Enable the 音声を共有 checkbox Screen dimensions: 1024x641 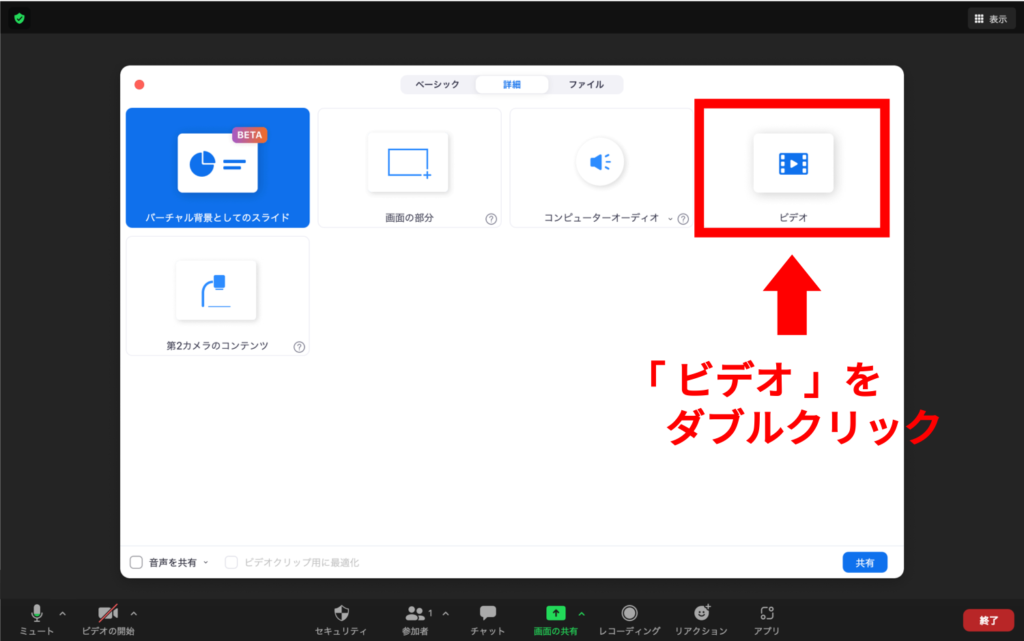tap(136, 562)
